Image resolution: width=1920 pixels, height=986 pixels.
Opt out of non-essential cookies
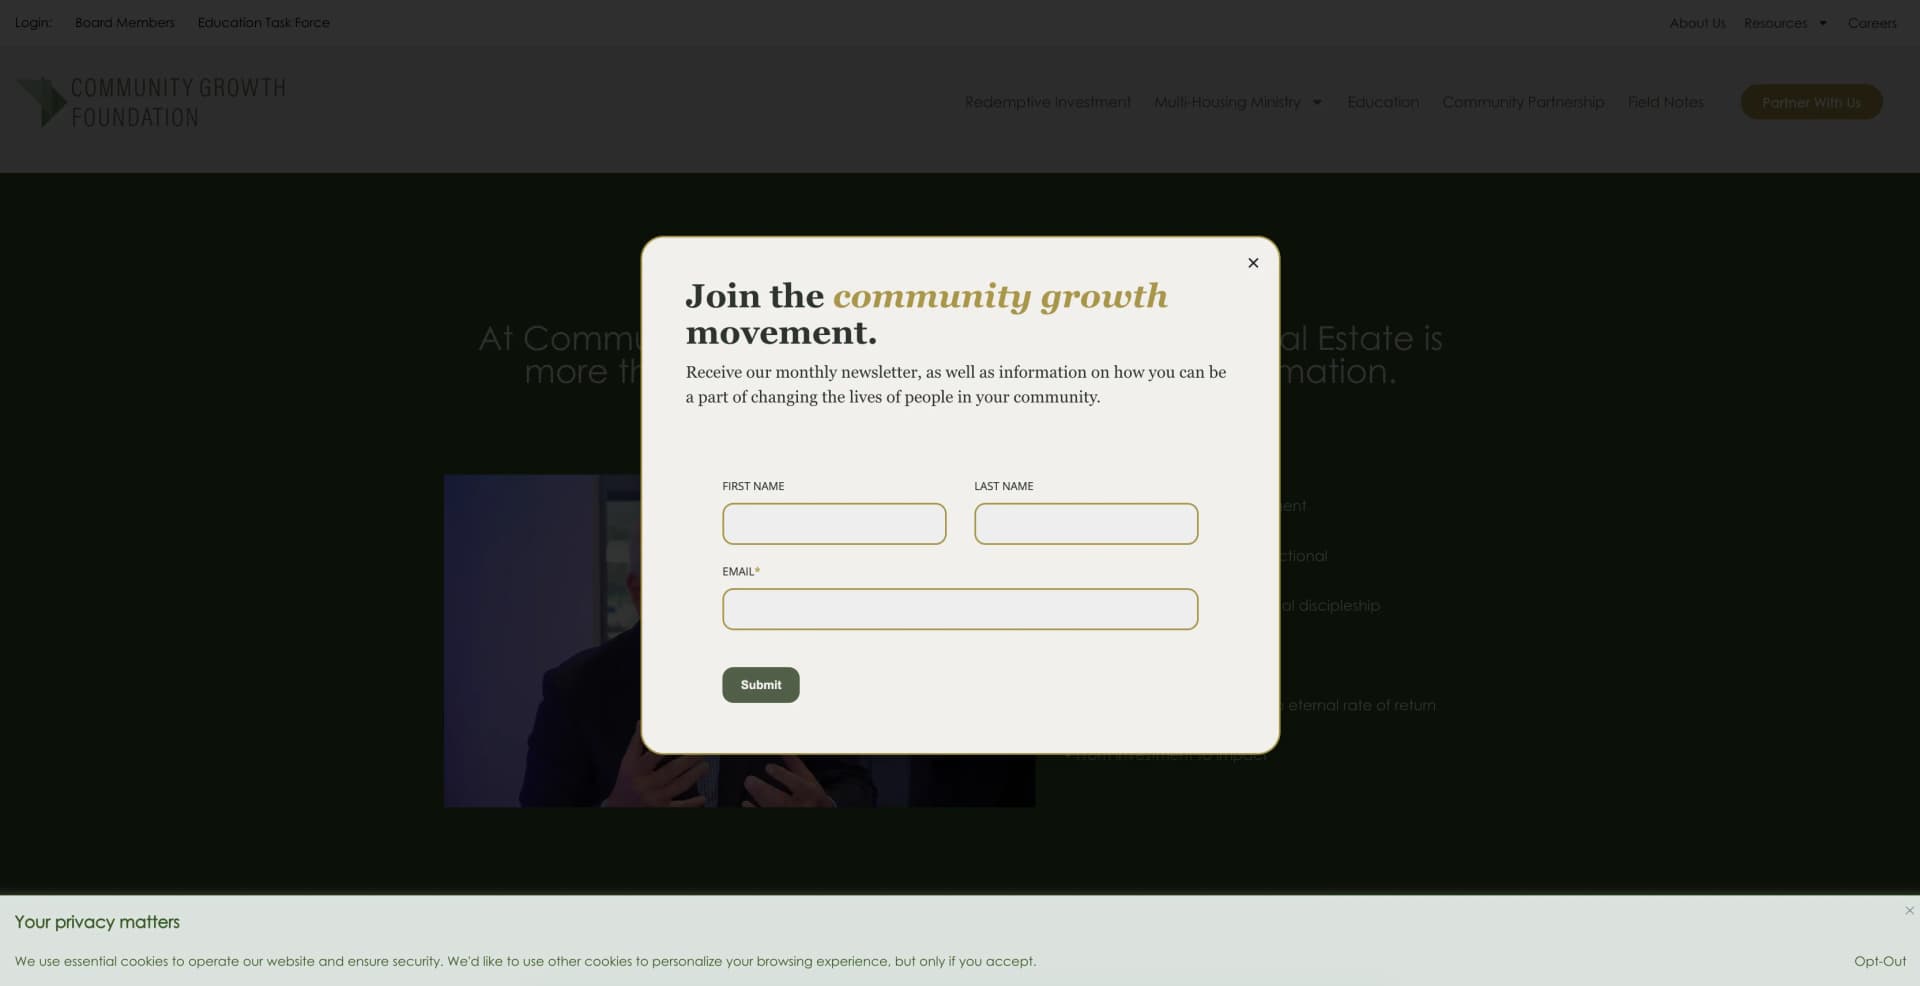pyautogui.click(x=1880, y=961)
